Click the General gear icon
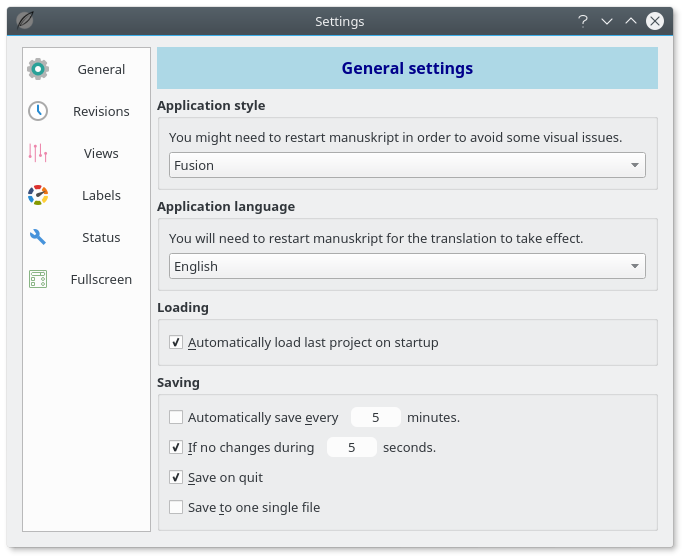 pyautogui.click(x=38, y=69)
